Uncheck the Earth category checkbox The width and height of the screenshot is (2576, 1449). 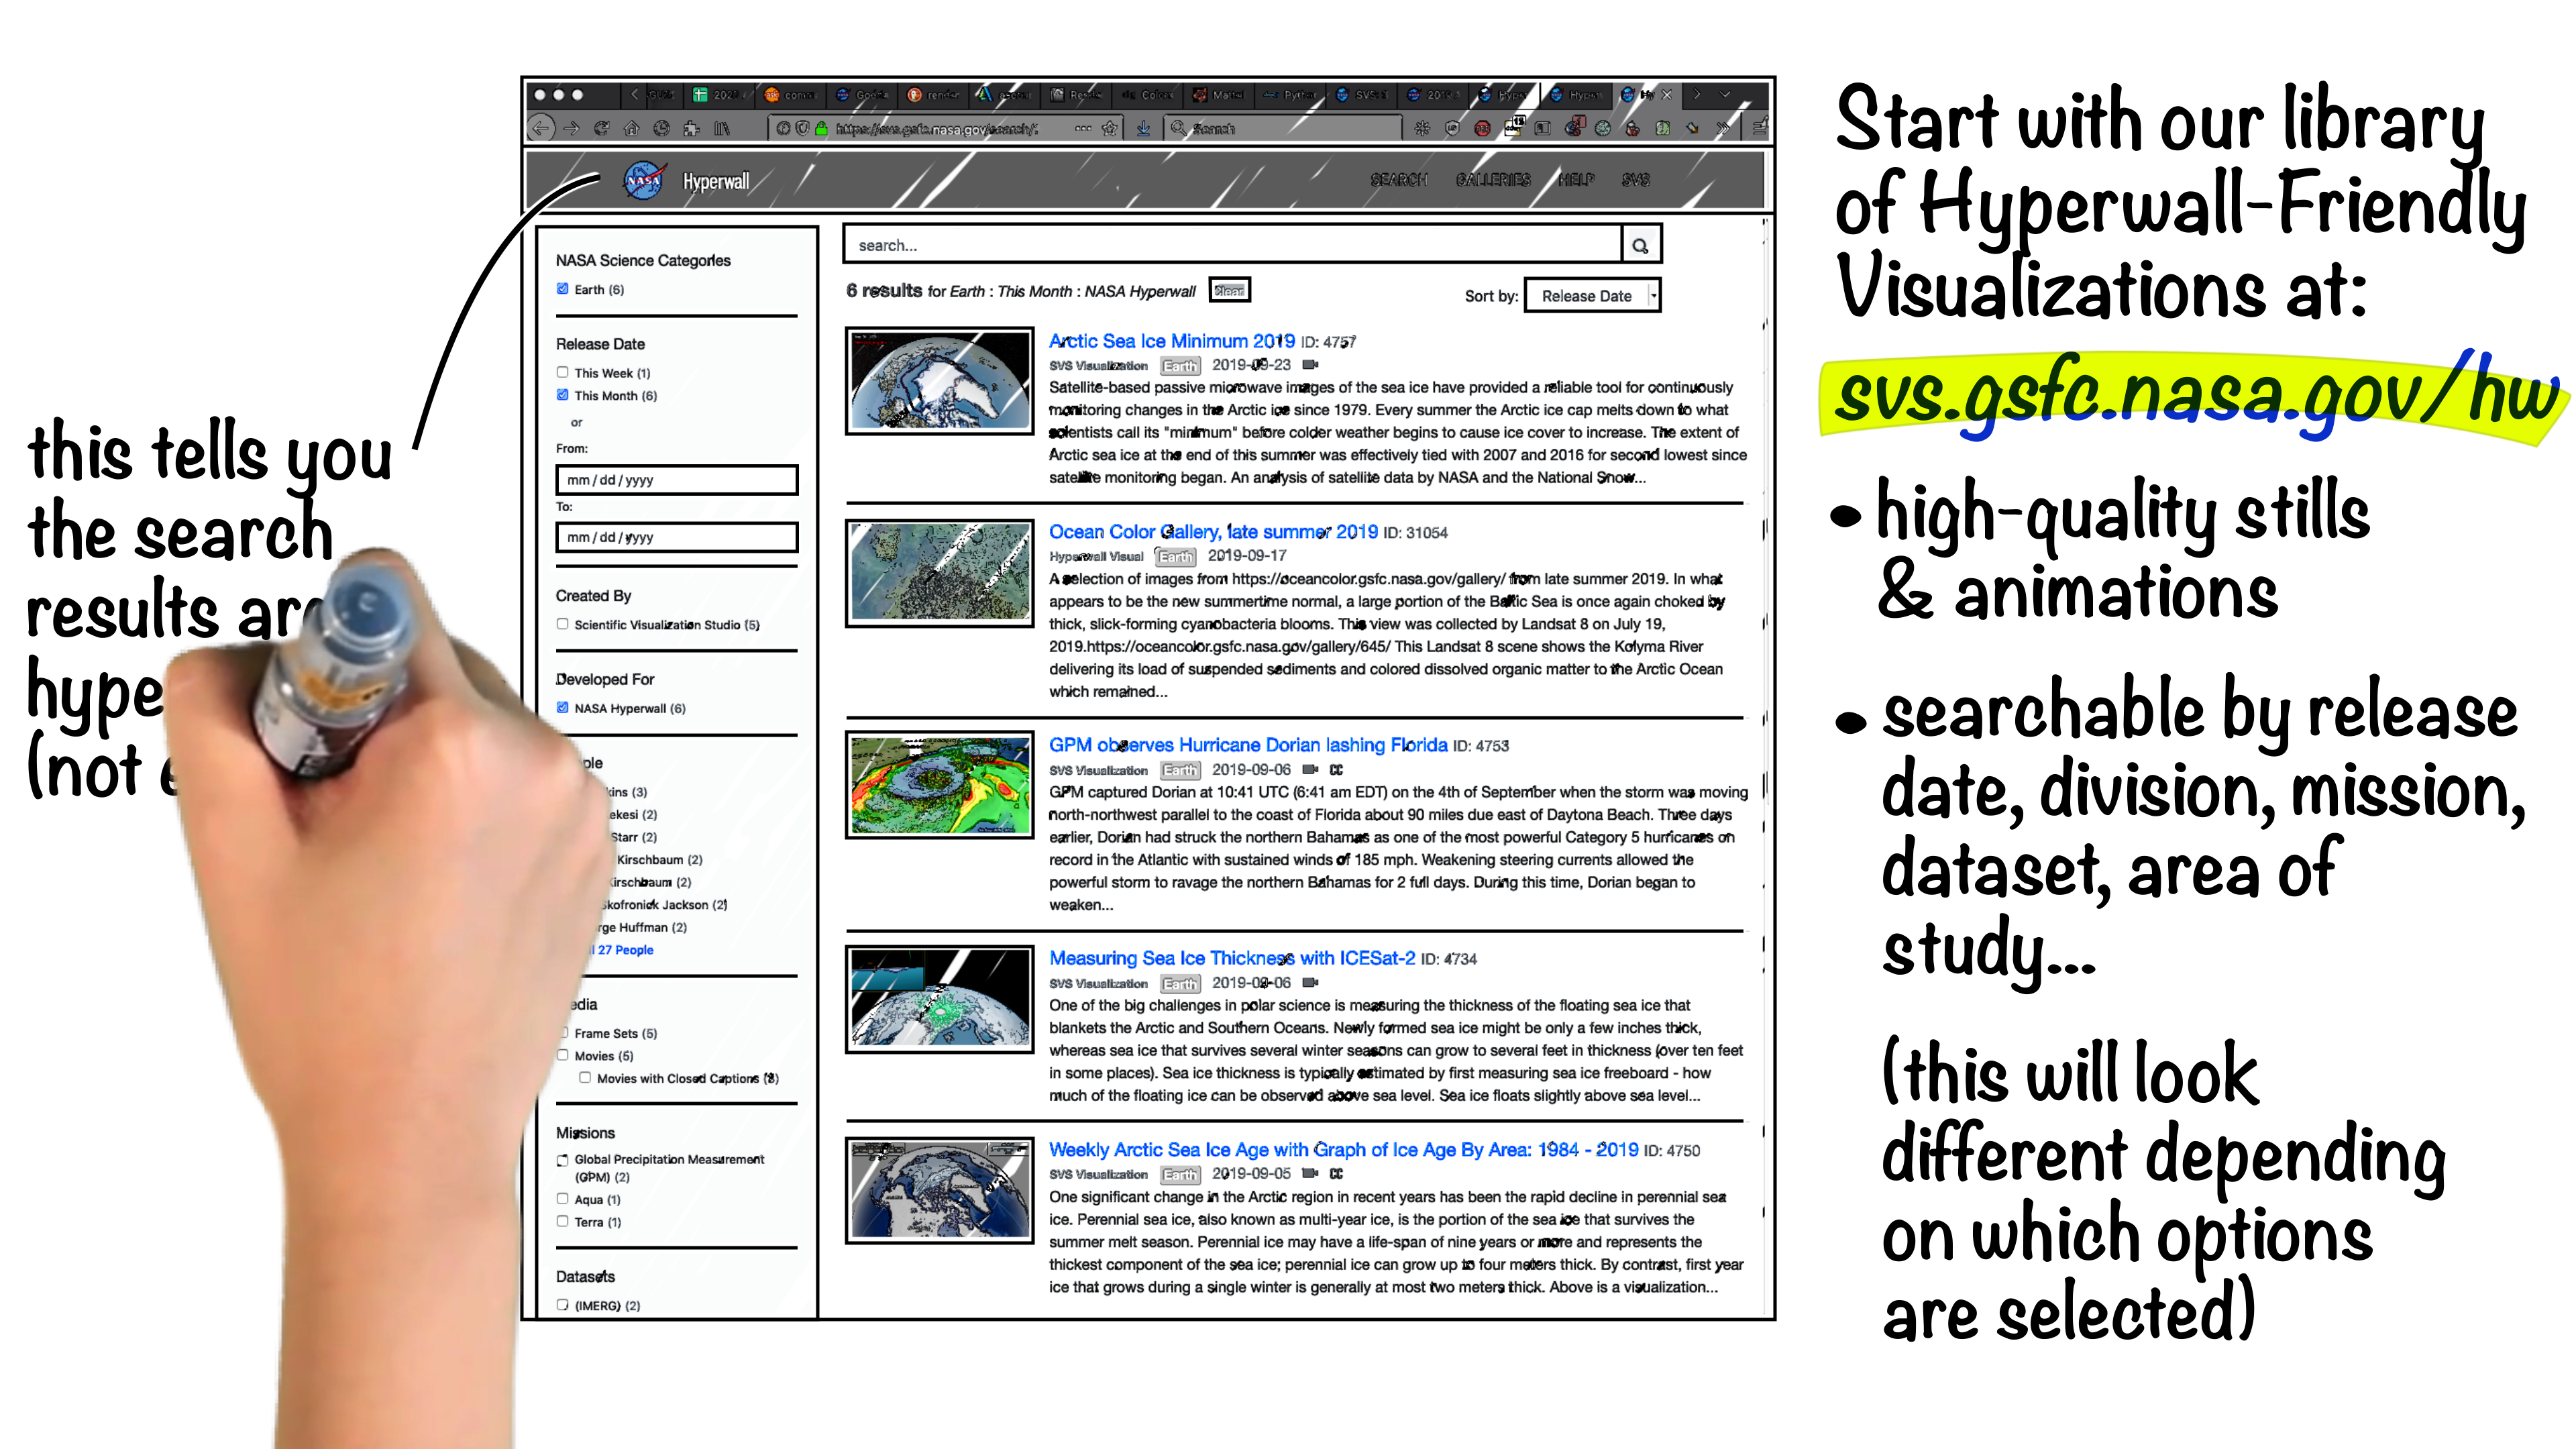pos(563,289)
